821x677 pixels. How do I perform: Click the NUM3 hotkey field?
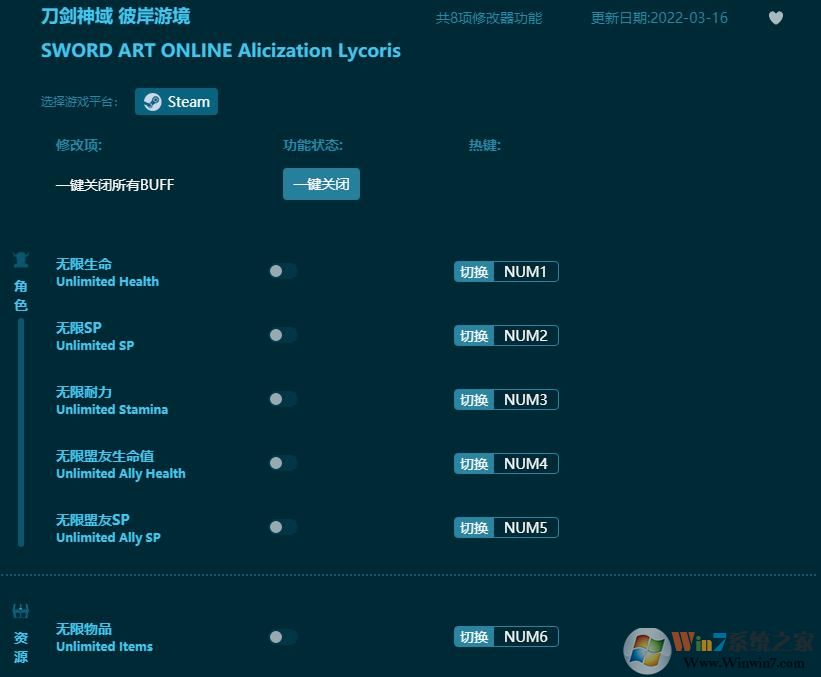(526, 399)
